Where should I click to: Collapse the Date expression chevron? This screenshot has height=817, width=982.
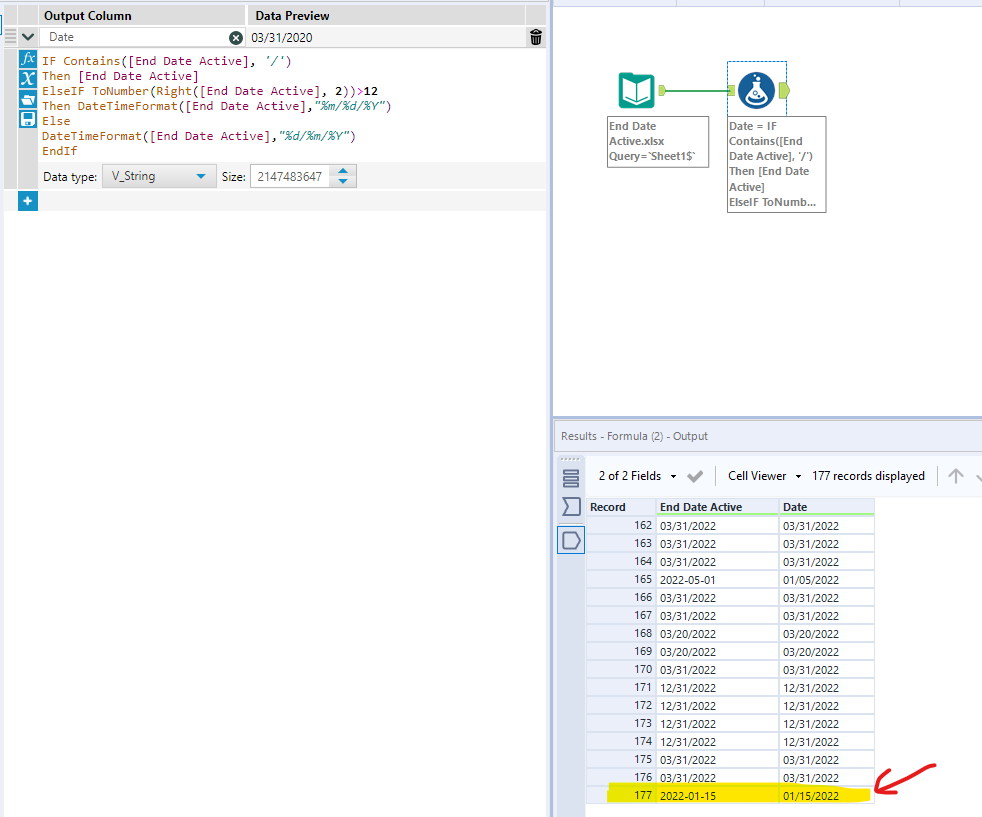click(x=28, y=37)
